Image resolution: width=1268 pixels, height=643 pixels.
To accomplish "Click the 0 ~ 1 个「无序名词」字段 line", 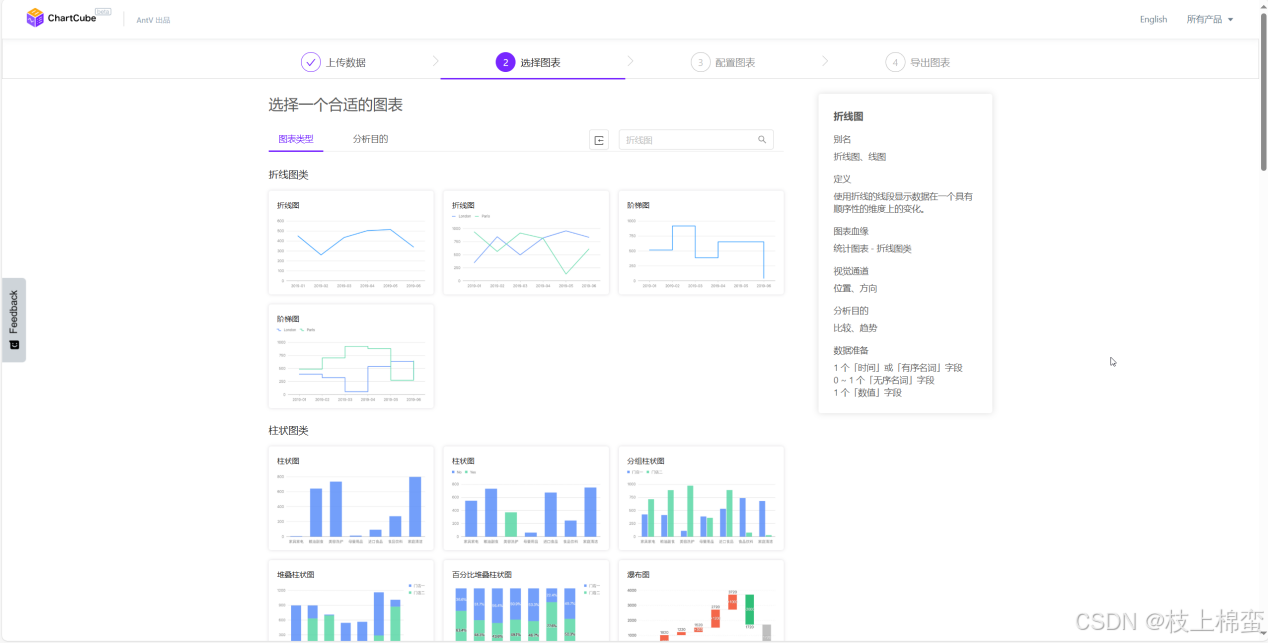I will [883, 380].
